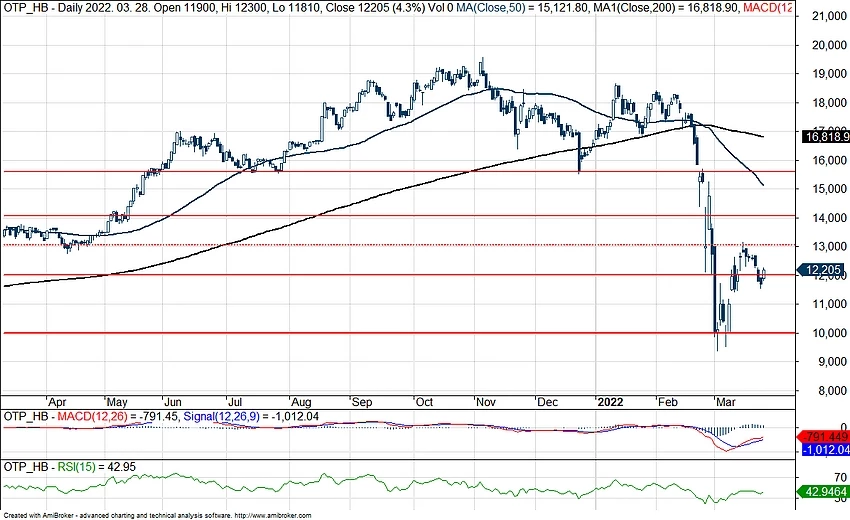
Task: Click the 14,000 price axis label
Action: (x=829, y=217)
